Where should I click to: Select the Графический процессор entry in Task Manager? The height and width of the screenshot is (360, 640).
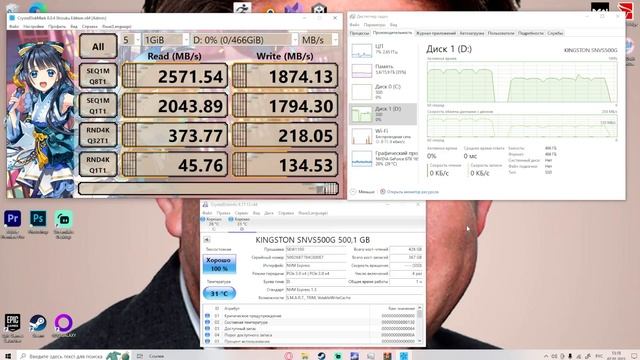383,158
